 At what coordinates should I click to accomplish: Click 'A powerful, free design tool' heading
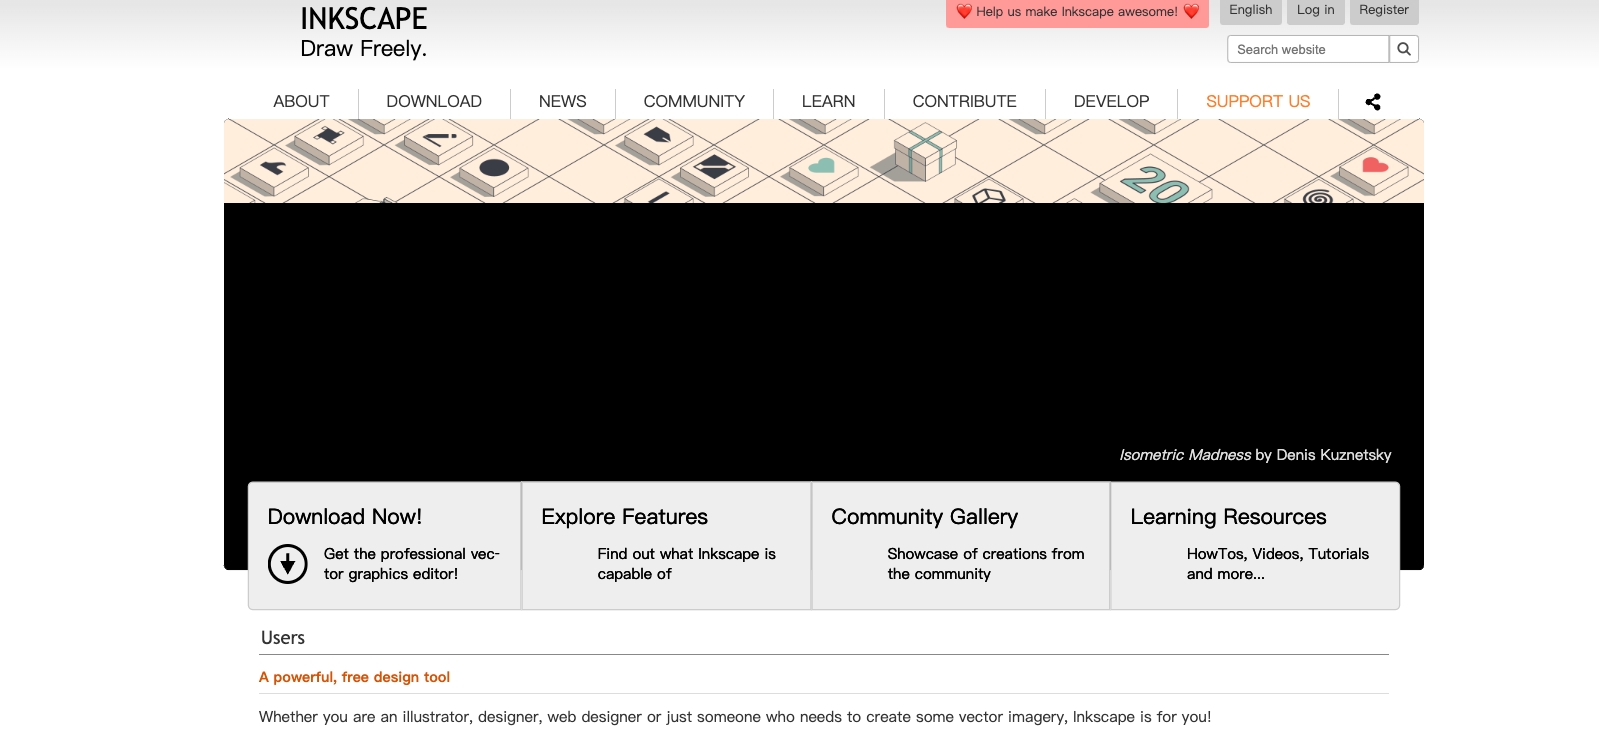coord(354,677)
